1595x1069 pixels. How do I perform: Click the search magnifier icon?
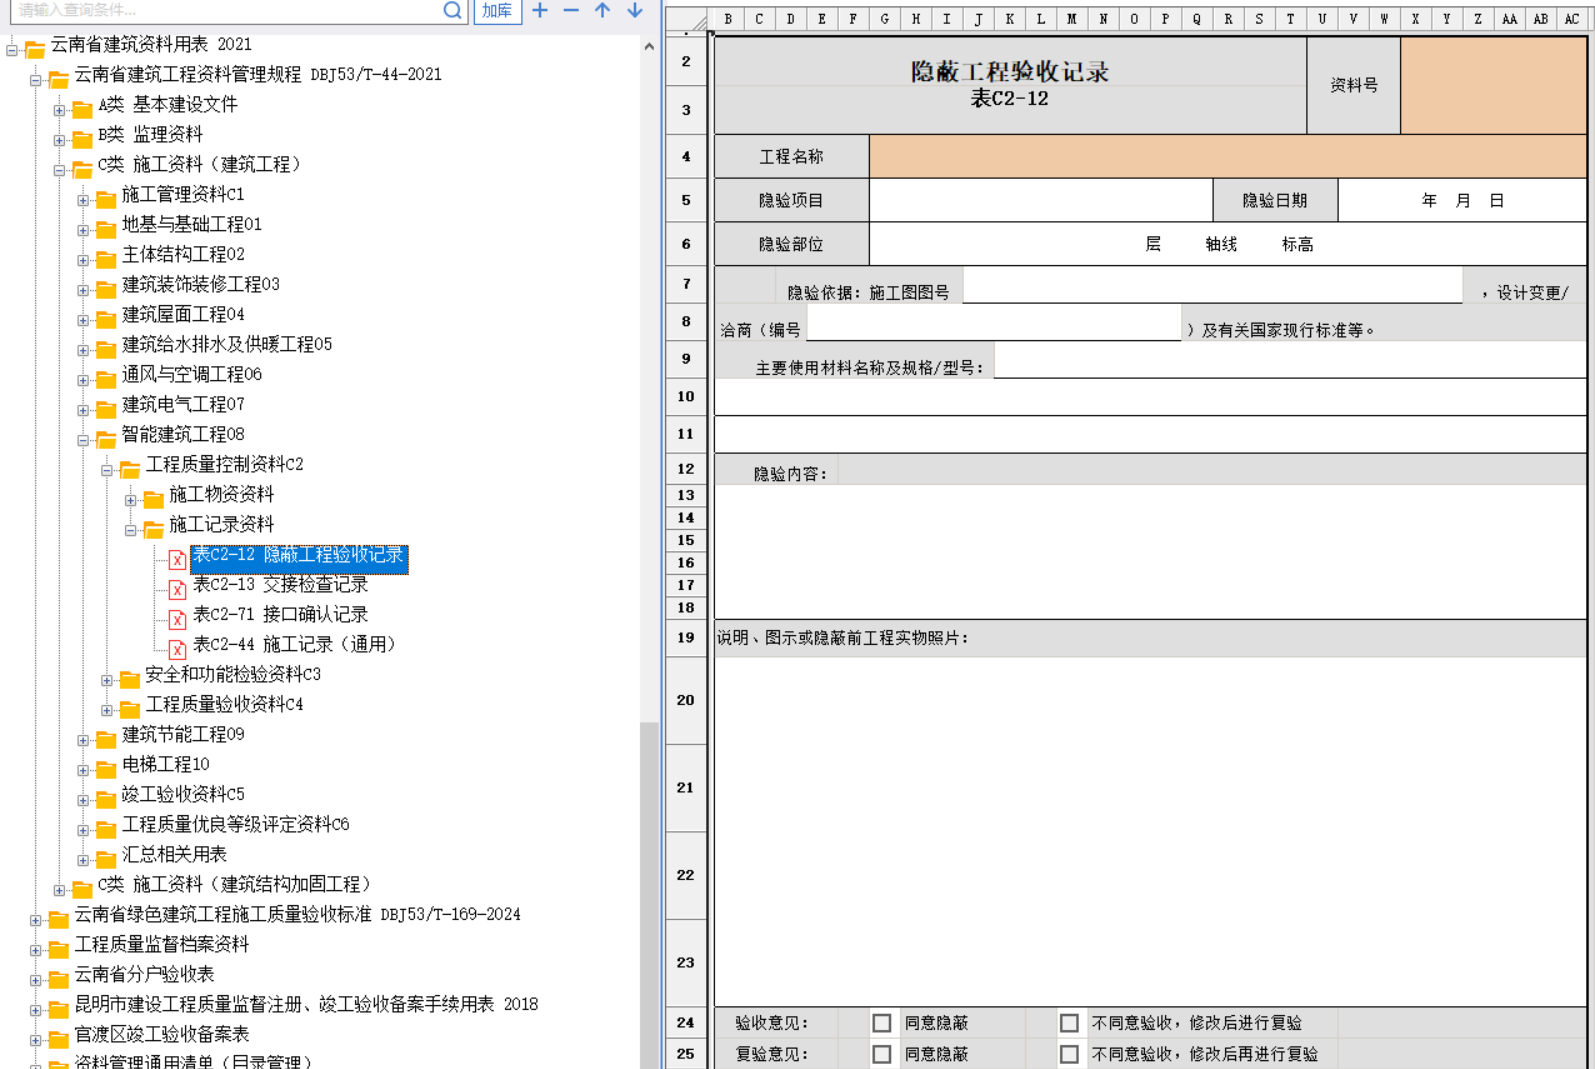pyautogui.click(x=452, y=10)
